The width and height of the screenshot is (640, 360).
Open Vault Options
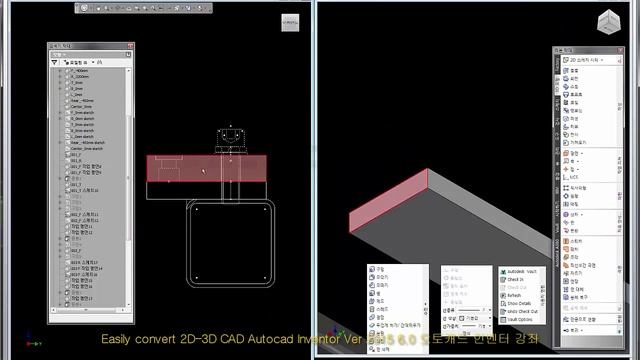[516, 320]
